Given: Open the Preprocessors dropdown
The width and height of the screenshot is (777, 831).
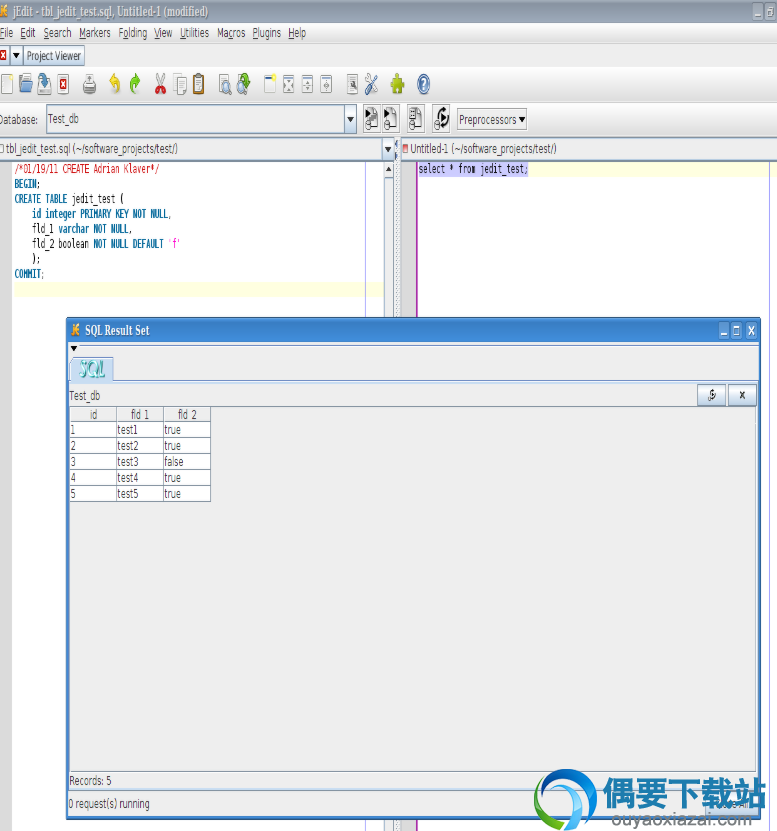Looking at the screenshot, I should tap(491, 119).
